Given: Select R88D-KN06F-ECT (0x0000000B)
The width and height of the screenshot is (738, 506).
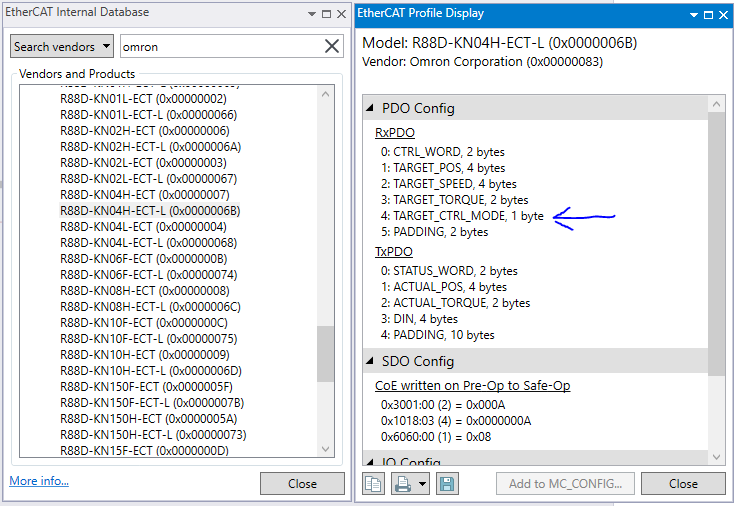Looking at the screenshot, I should pos(144,259).
